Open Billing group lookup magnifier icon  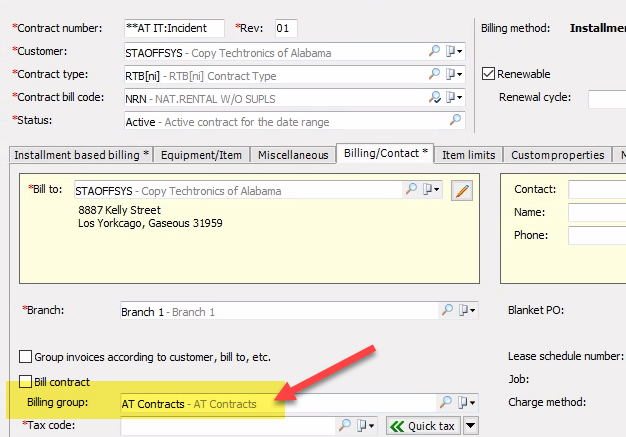446,402
